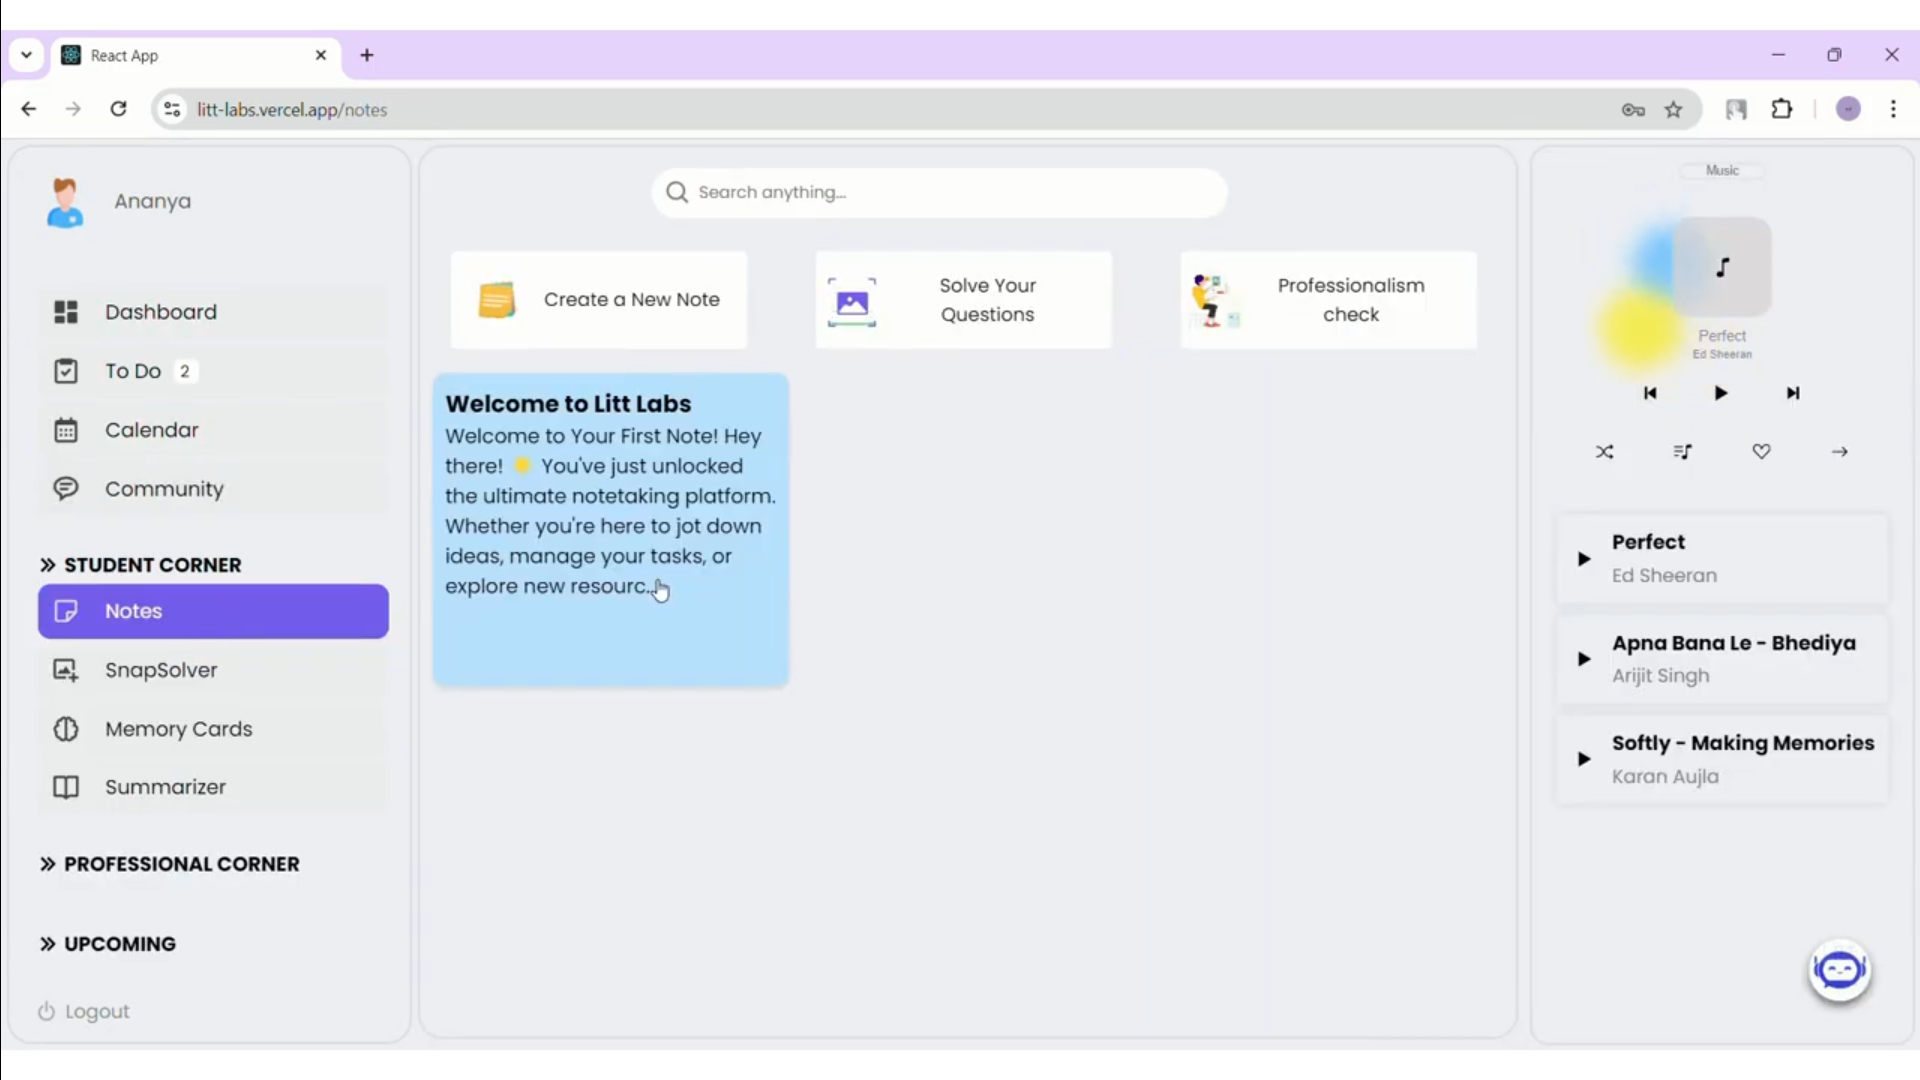
Task: Play Softly - Making Memories track
Action: coord(1584,759)
